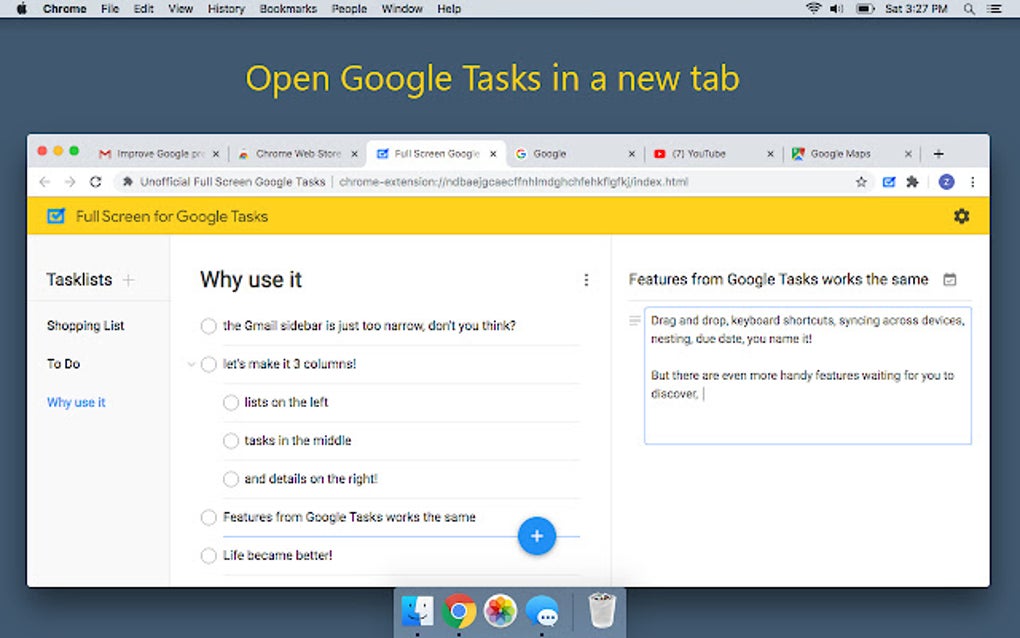Open the settings gear on the yellow bar

pos(961,216)
